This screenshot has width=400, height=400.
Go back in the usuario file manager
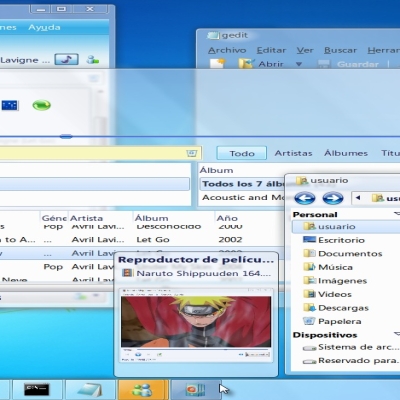(305, 198)
